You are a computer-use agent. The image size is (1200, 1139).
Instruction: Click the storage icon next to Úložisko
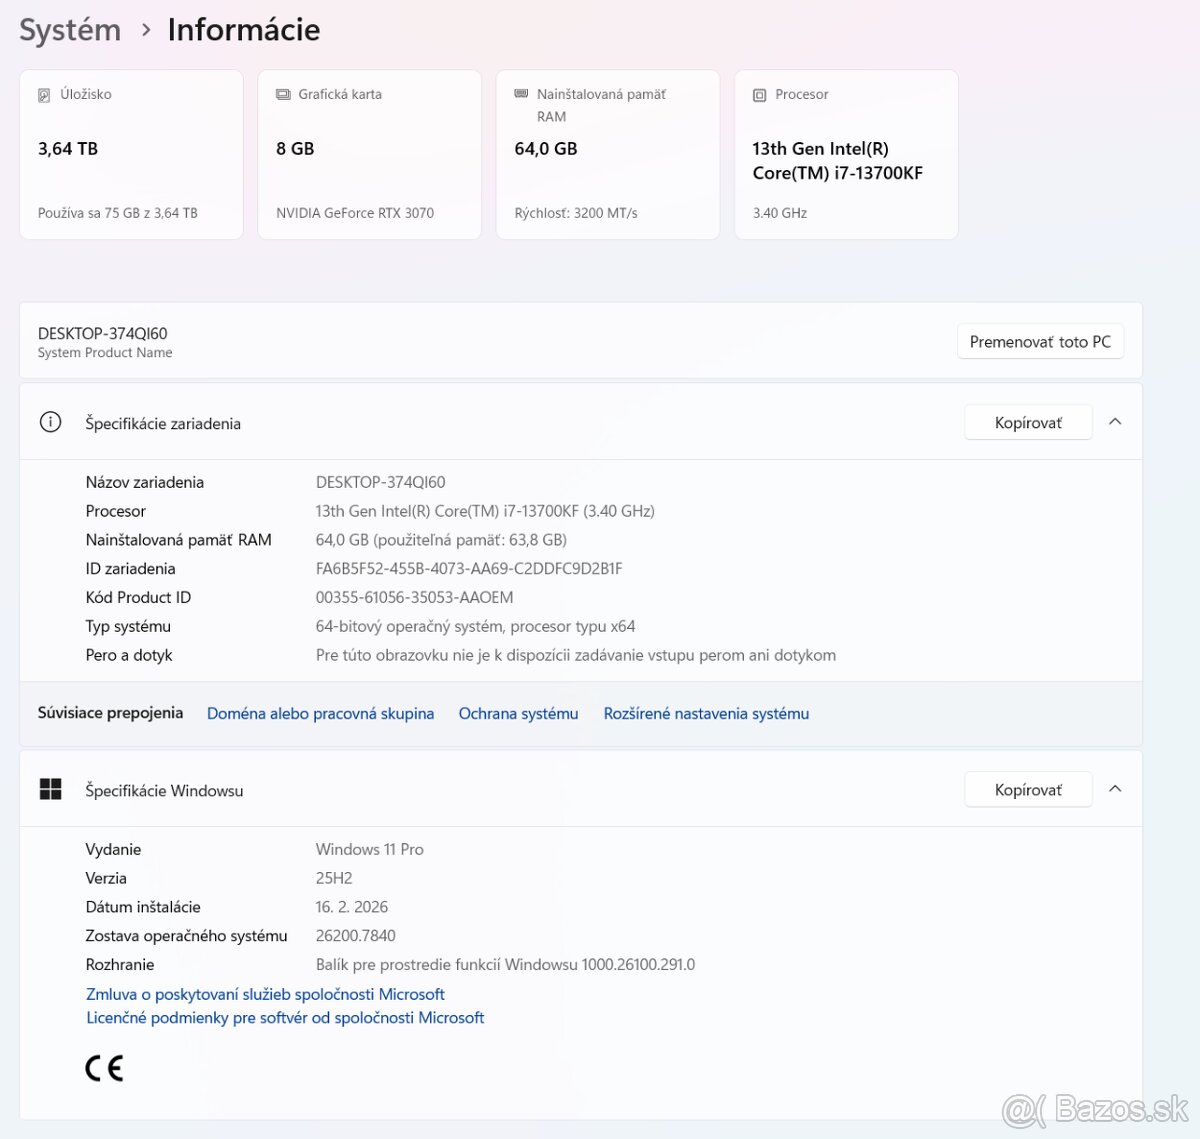point(44,95)
